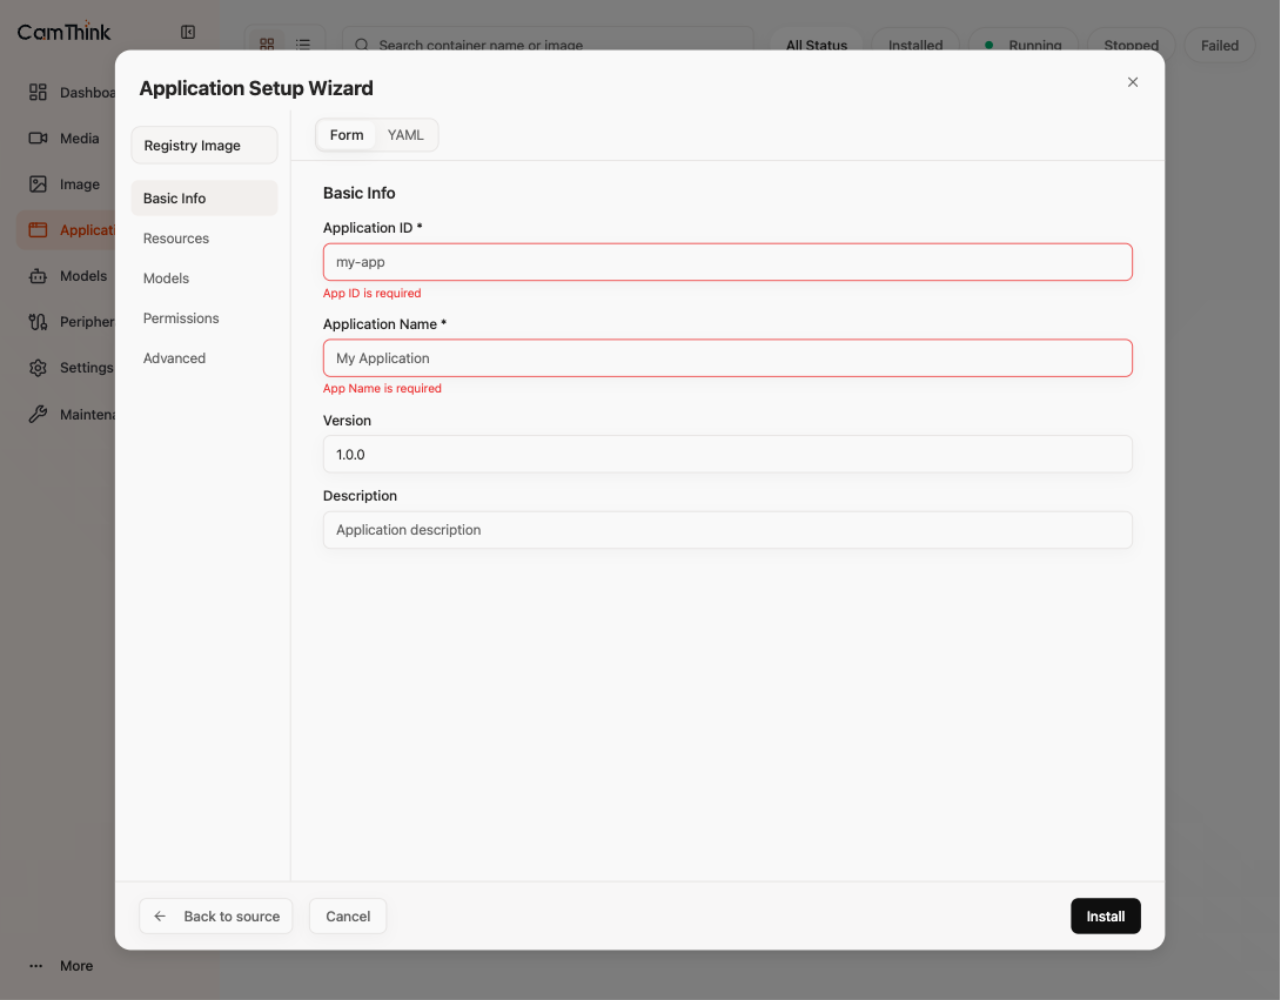Click the Models robot icon
Screen dimensions: 1280x1000
(38, 276)
